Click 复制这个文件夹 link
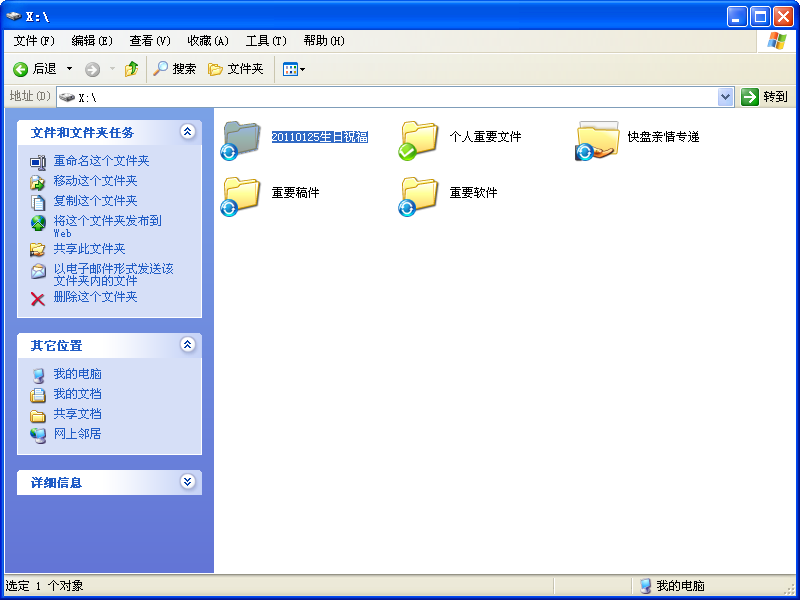The image size is (800, 600). coord(95,201)
